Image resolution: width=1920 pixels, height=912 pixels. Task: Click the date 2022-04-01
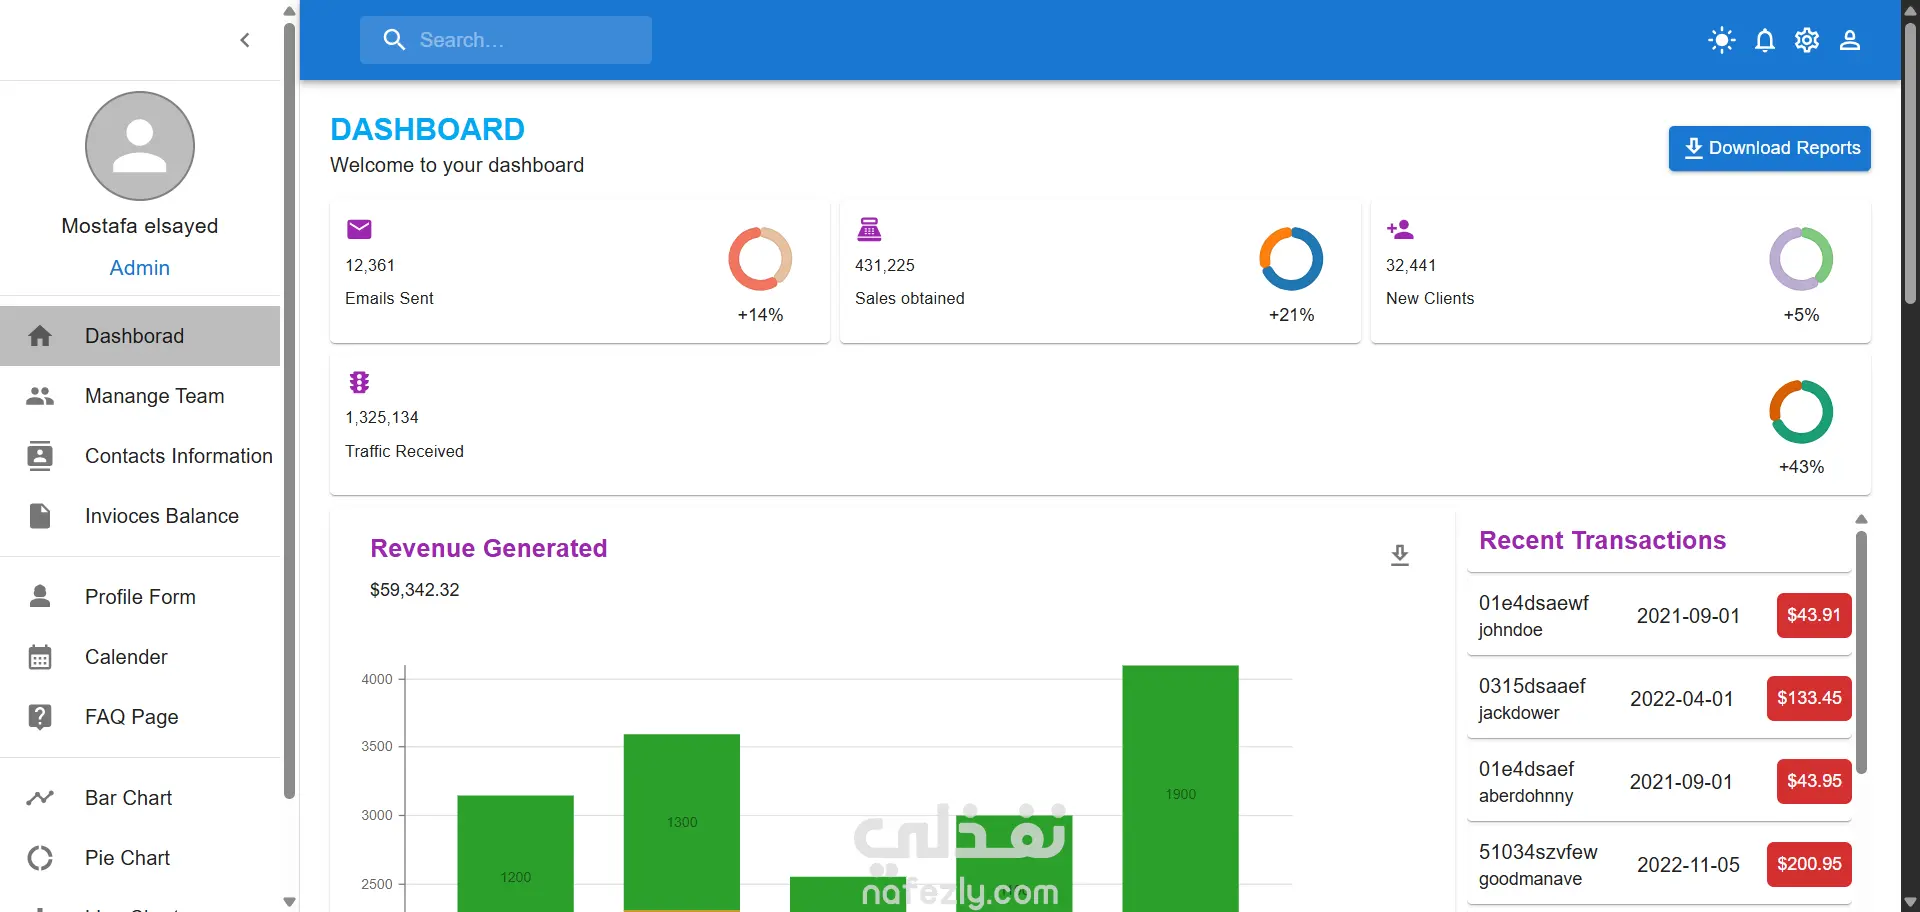1682,699
